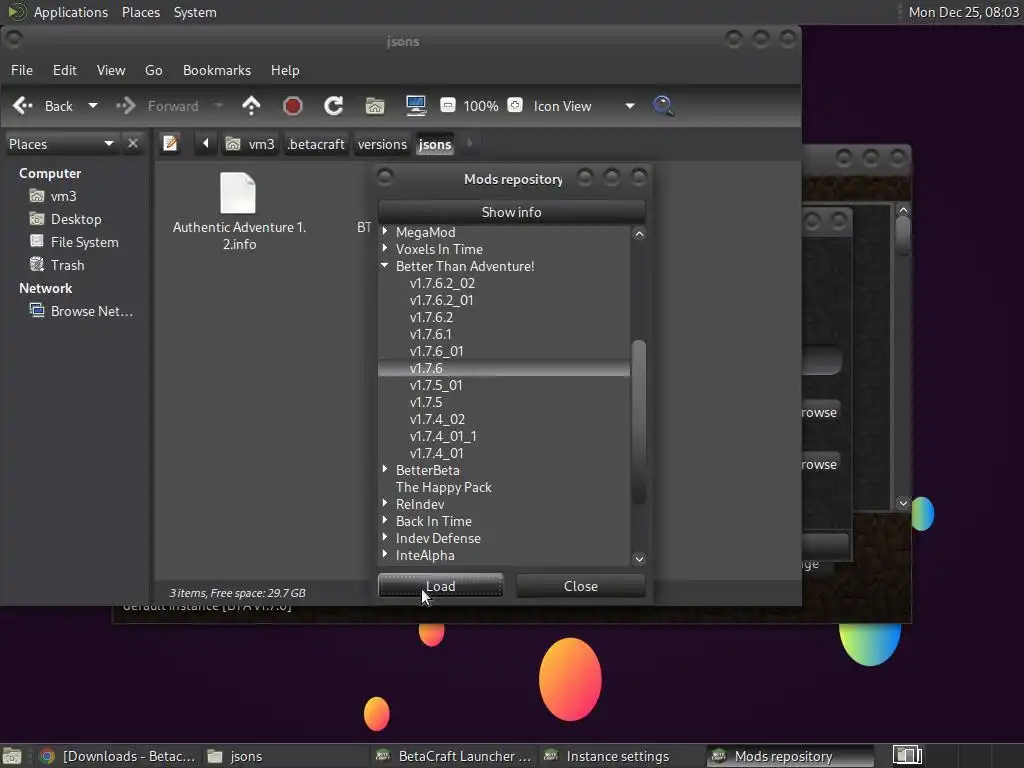Open the Computer toolbar icon
This screenshot has width=1024, height=768.
coord(416,106)
